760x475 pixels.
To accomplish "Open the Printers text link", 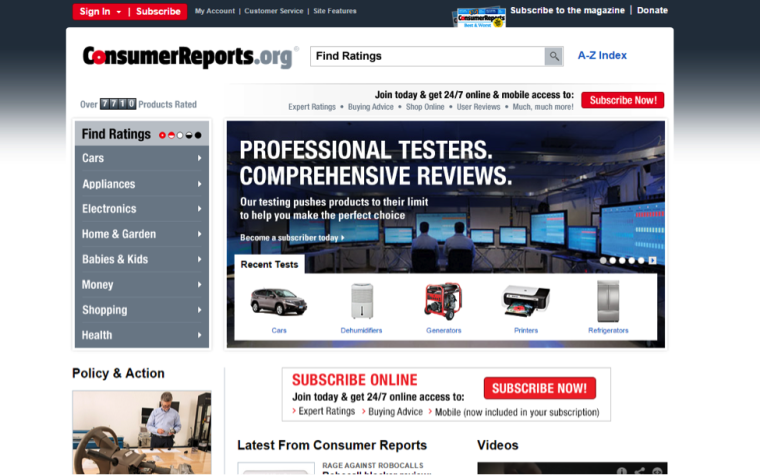I will click(x=526, y=331).
